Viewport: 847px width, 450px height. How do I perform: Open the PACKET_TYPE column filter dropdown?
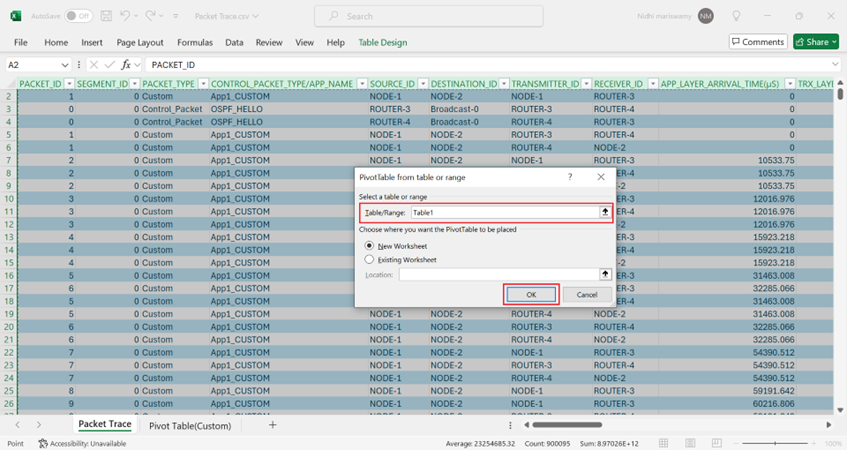coord(201,84)
